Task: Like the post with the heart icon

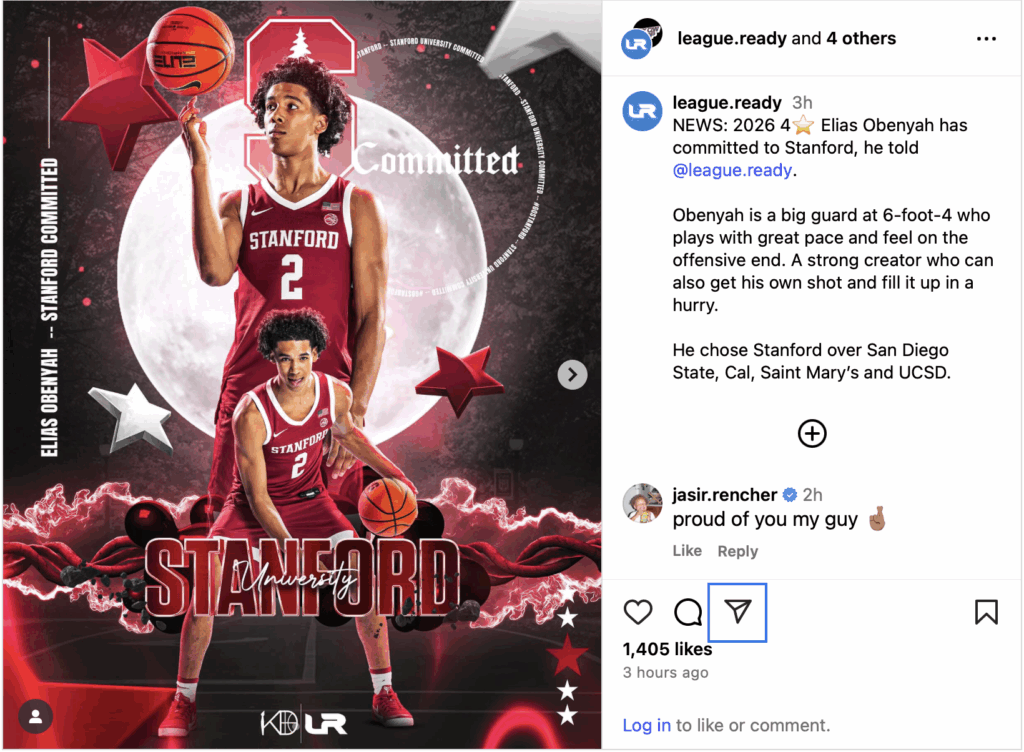Action: point(637,612)
